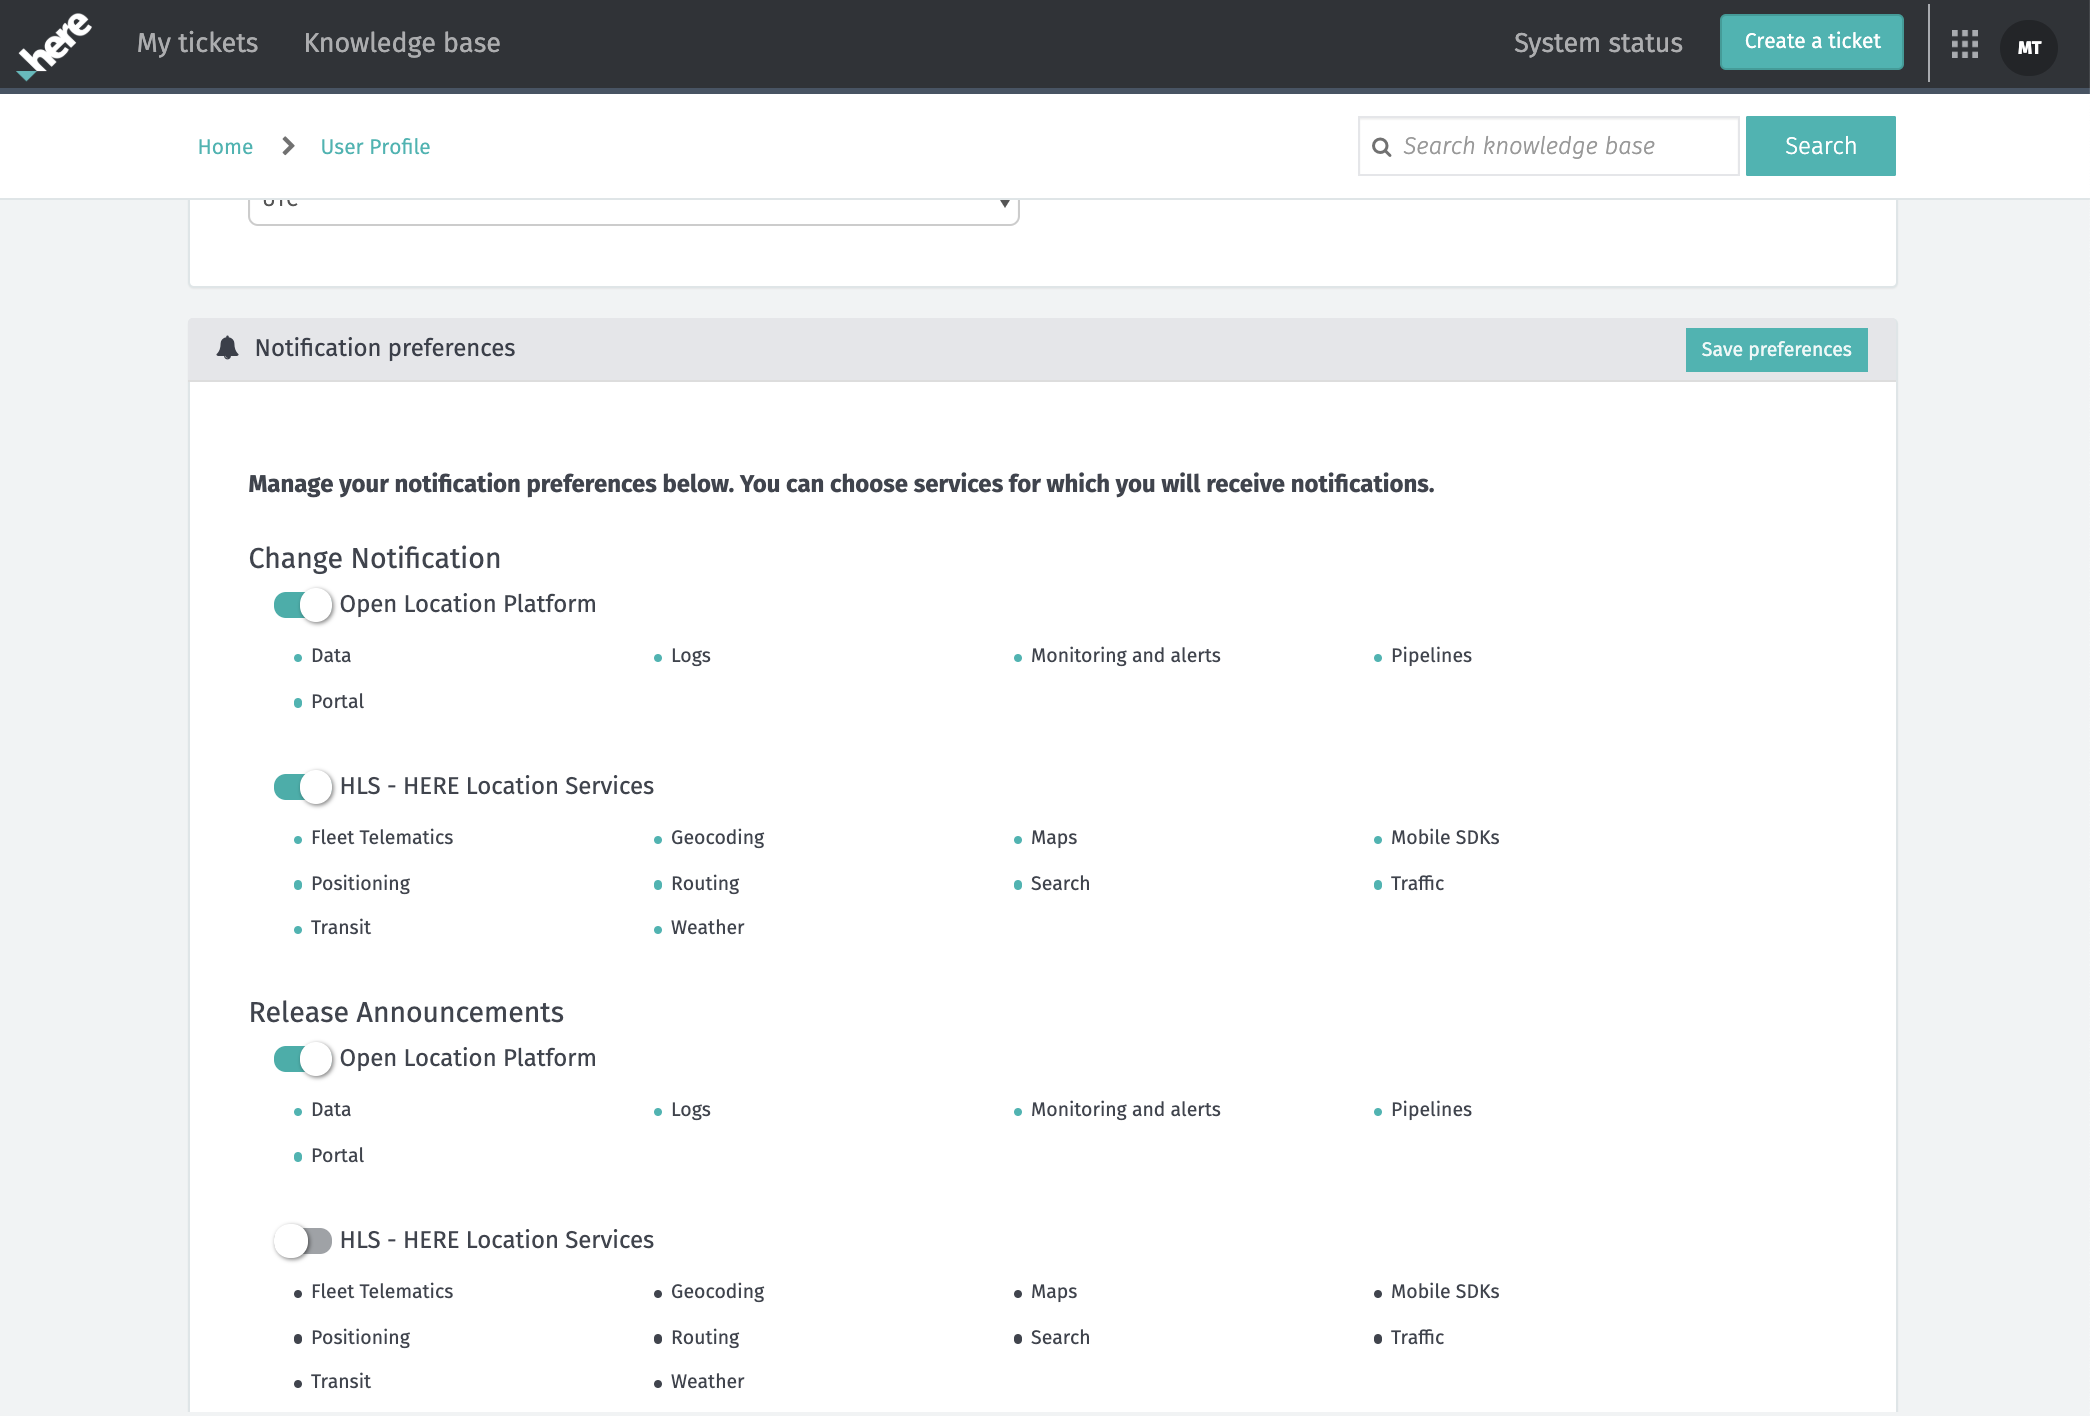Click Positioning under Change Notification
Image resolution: width=2090 pixels, height=1416 pixels.
(360, 884)
